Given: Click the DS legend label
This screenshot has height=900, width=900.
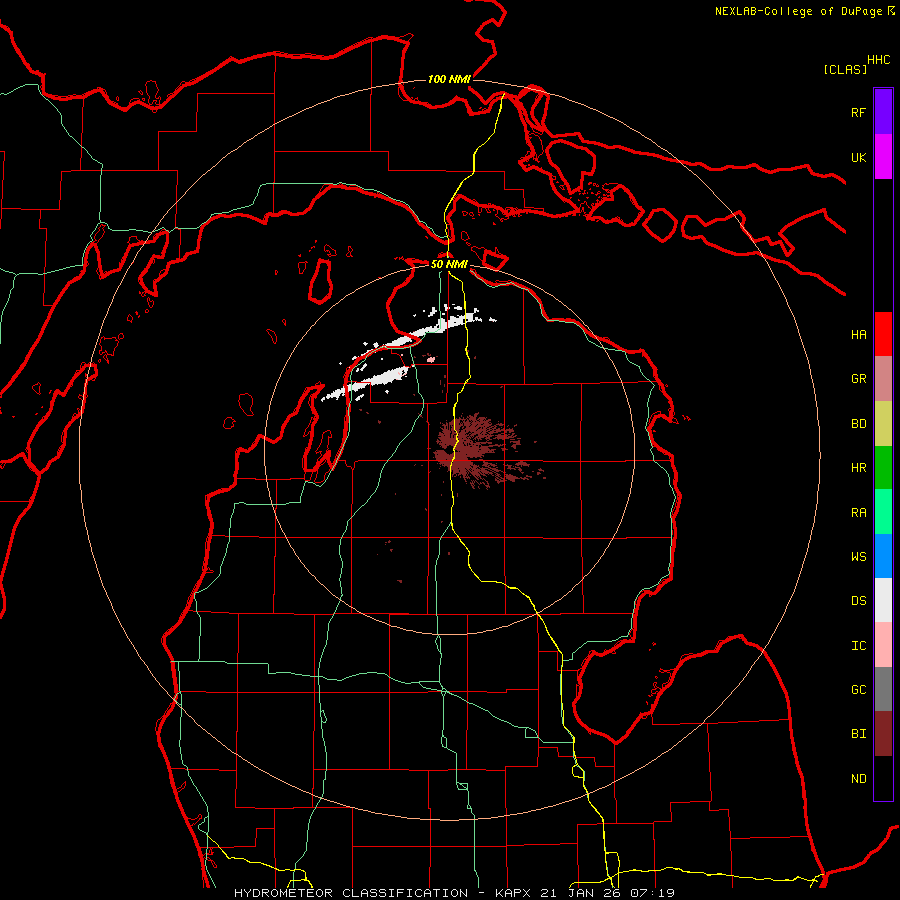Looking at the screenshot, I should pos(858,601).
